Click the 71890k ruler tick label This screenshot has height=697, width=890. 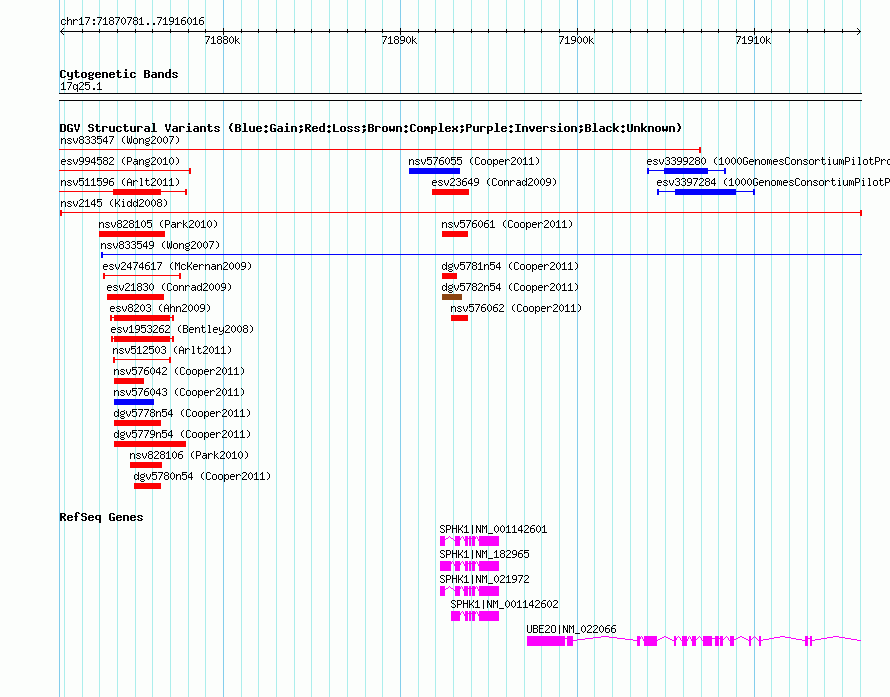(x=400, y=40)
